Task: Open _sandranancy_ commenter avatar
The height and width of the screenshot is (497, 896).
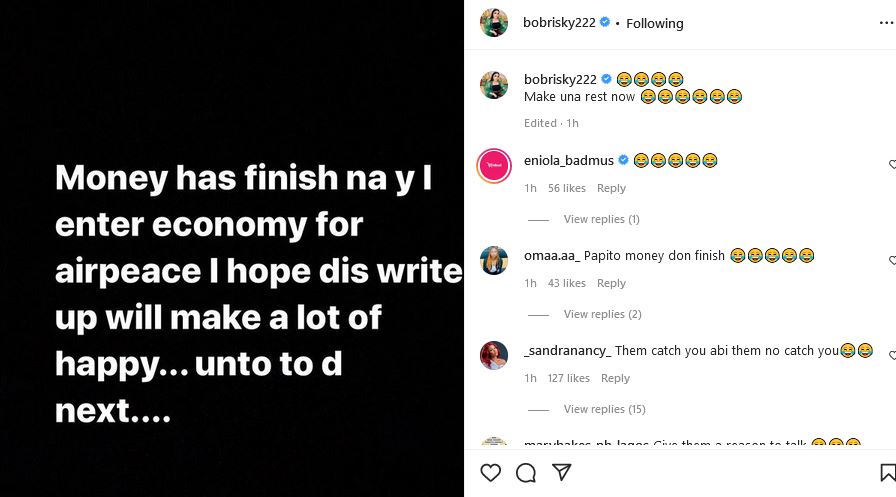Action: coord(494,355)
